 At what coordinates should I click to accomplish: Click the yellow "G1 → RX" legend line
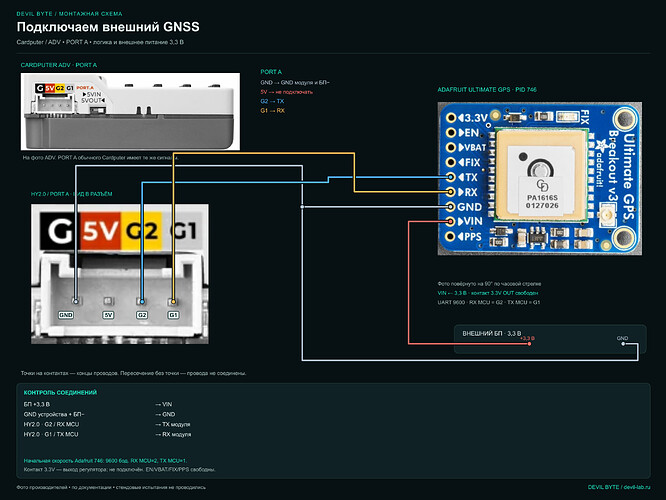coord(272,110)
